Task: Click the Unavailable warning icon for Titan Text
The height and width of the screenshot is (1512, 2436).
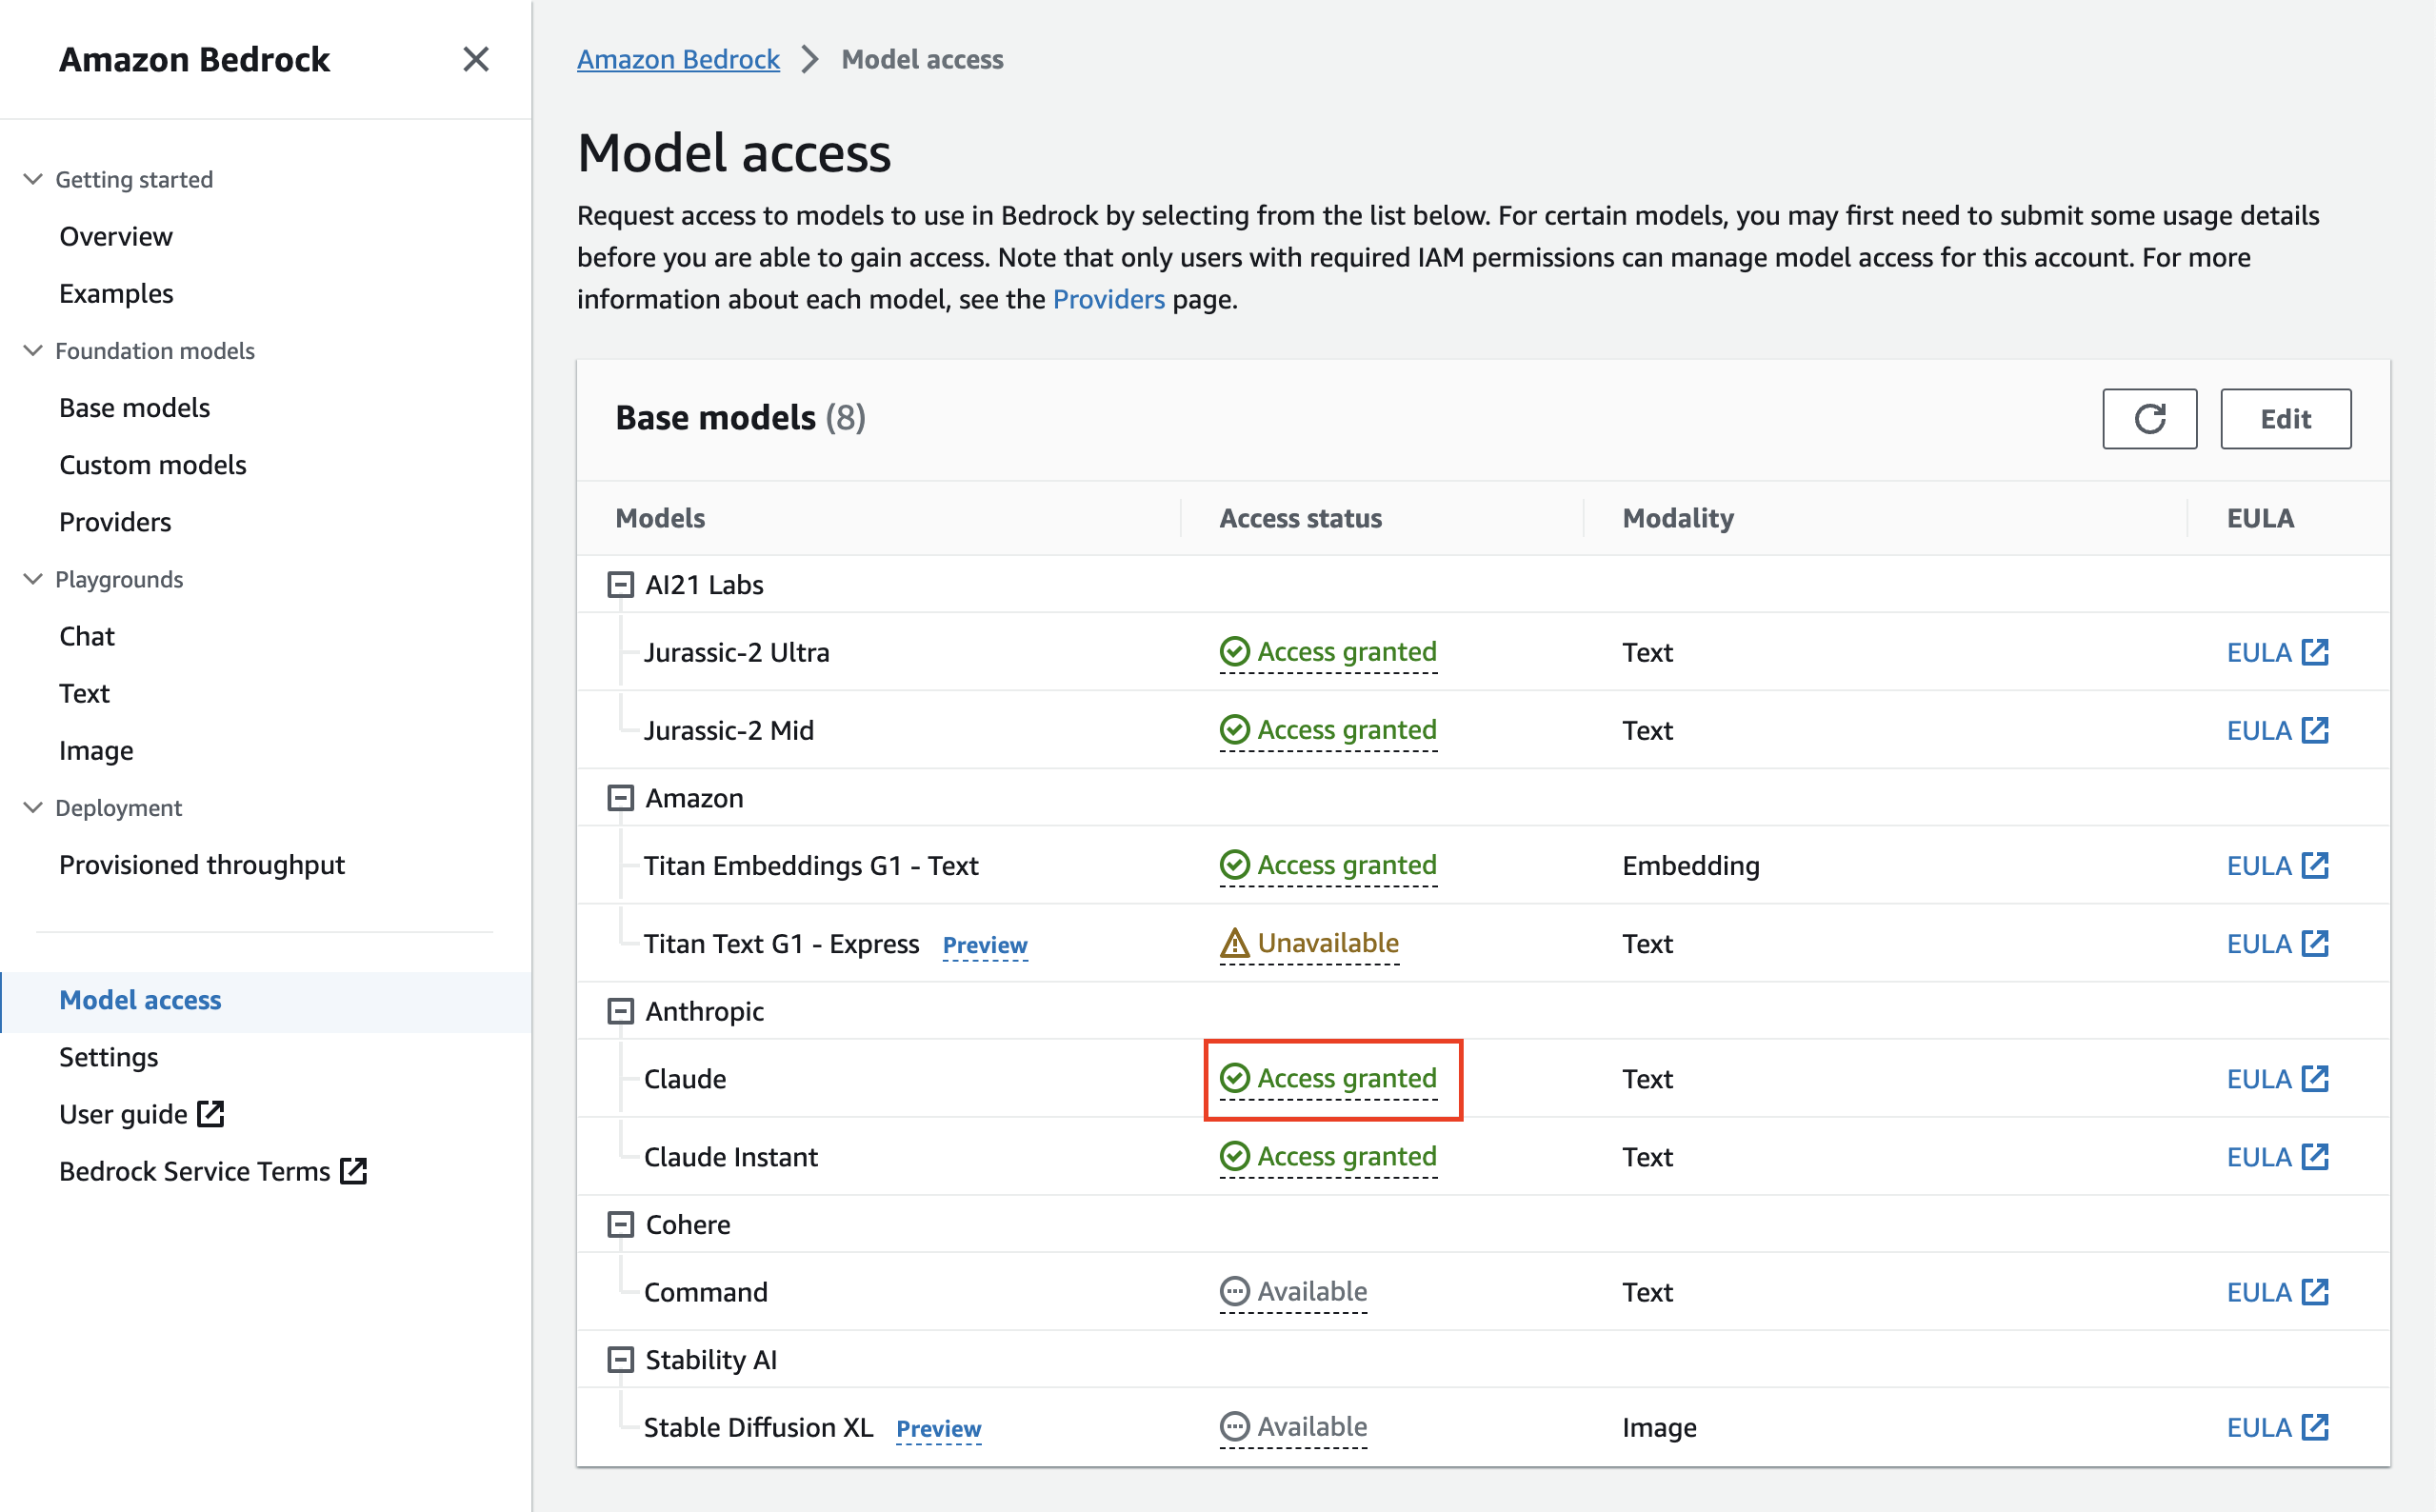Action: [x=1234, y=943]
